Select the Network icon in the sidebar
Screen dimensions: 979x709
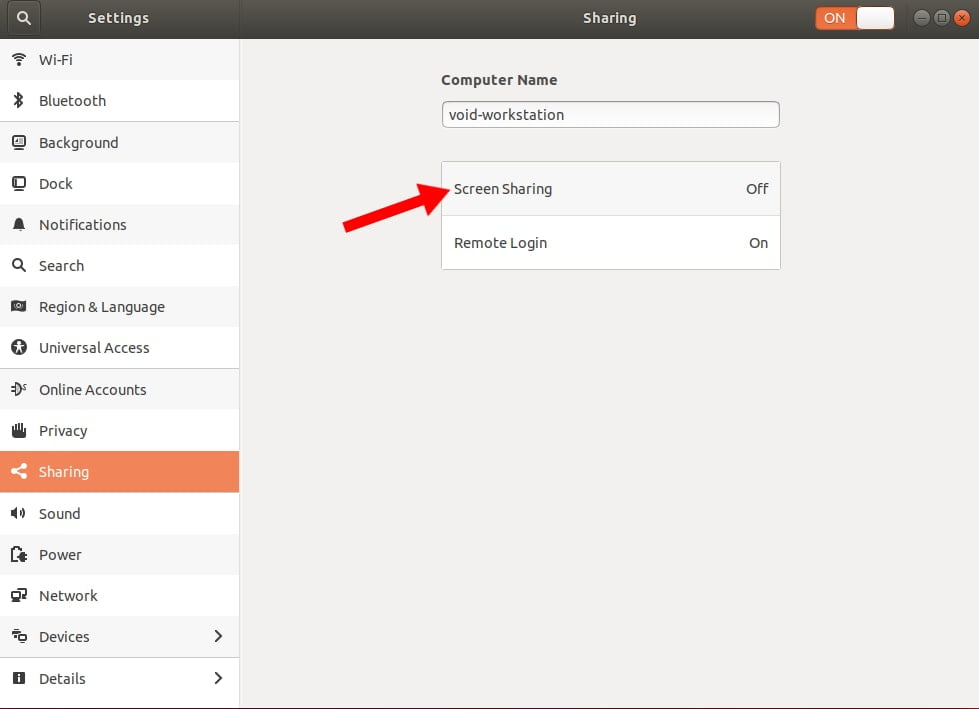pyautogui.click(x=19, y=595)
